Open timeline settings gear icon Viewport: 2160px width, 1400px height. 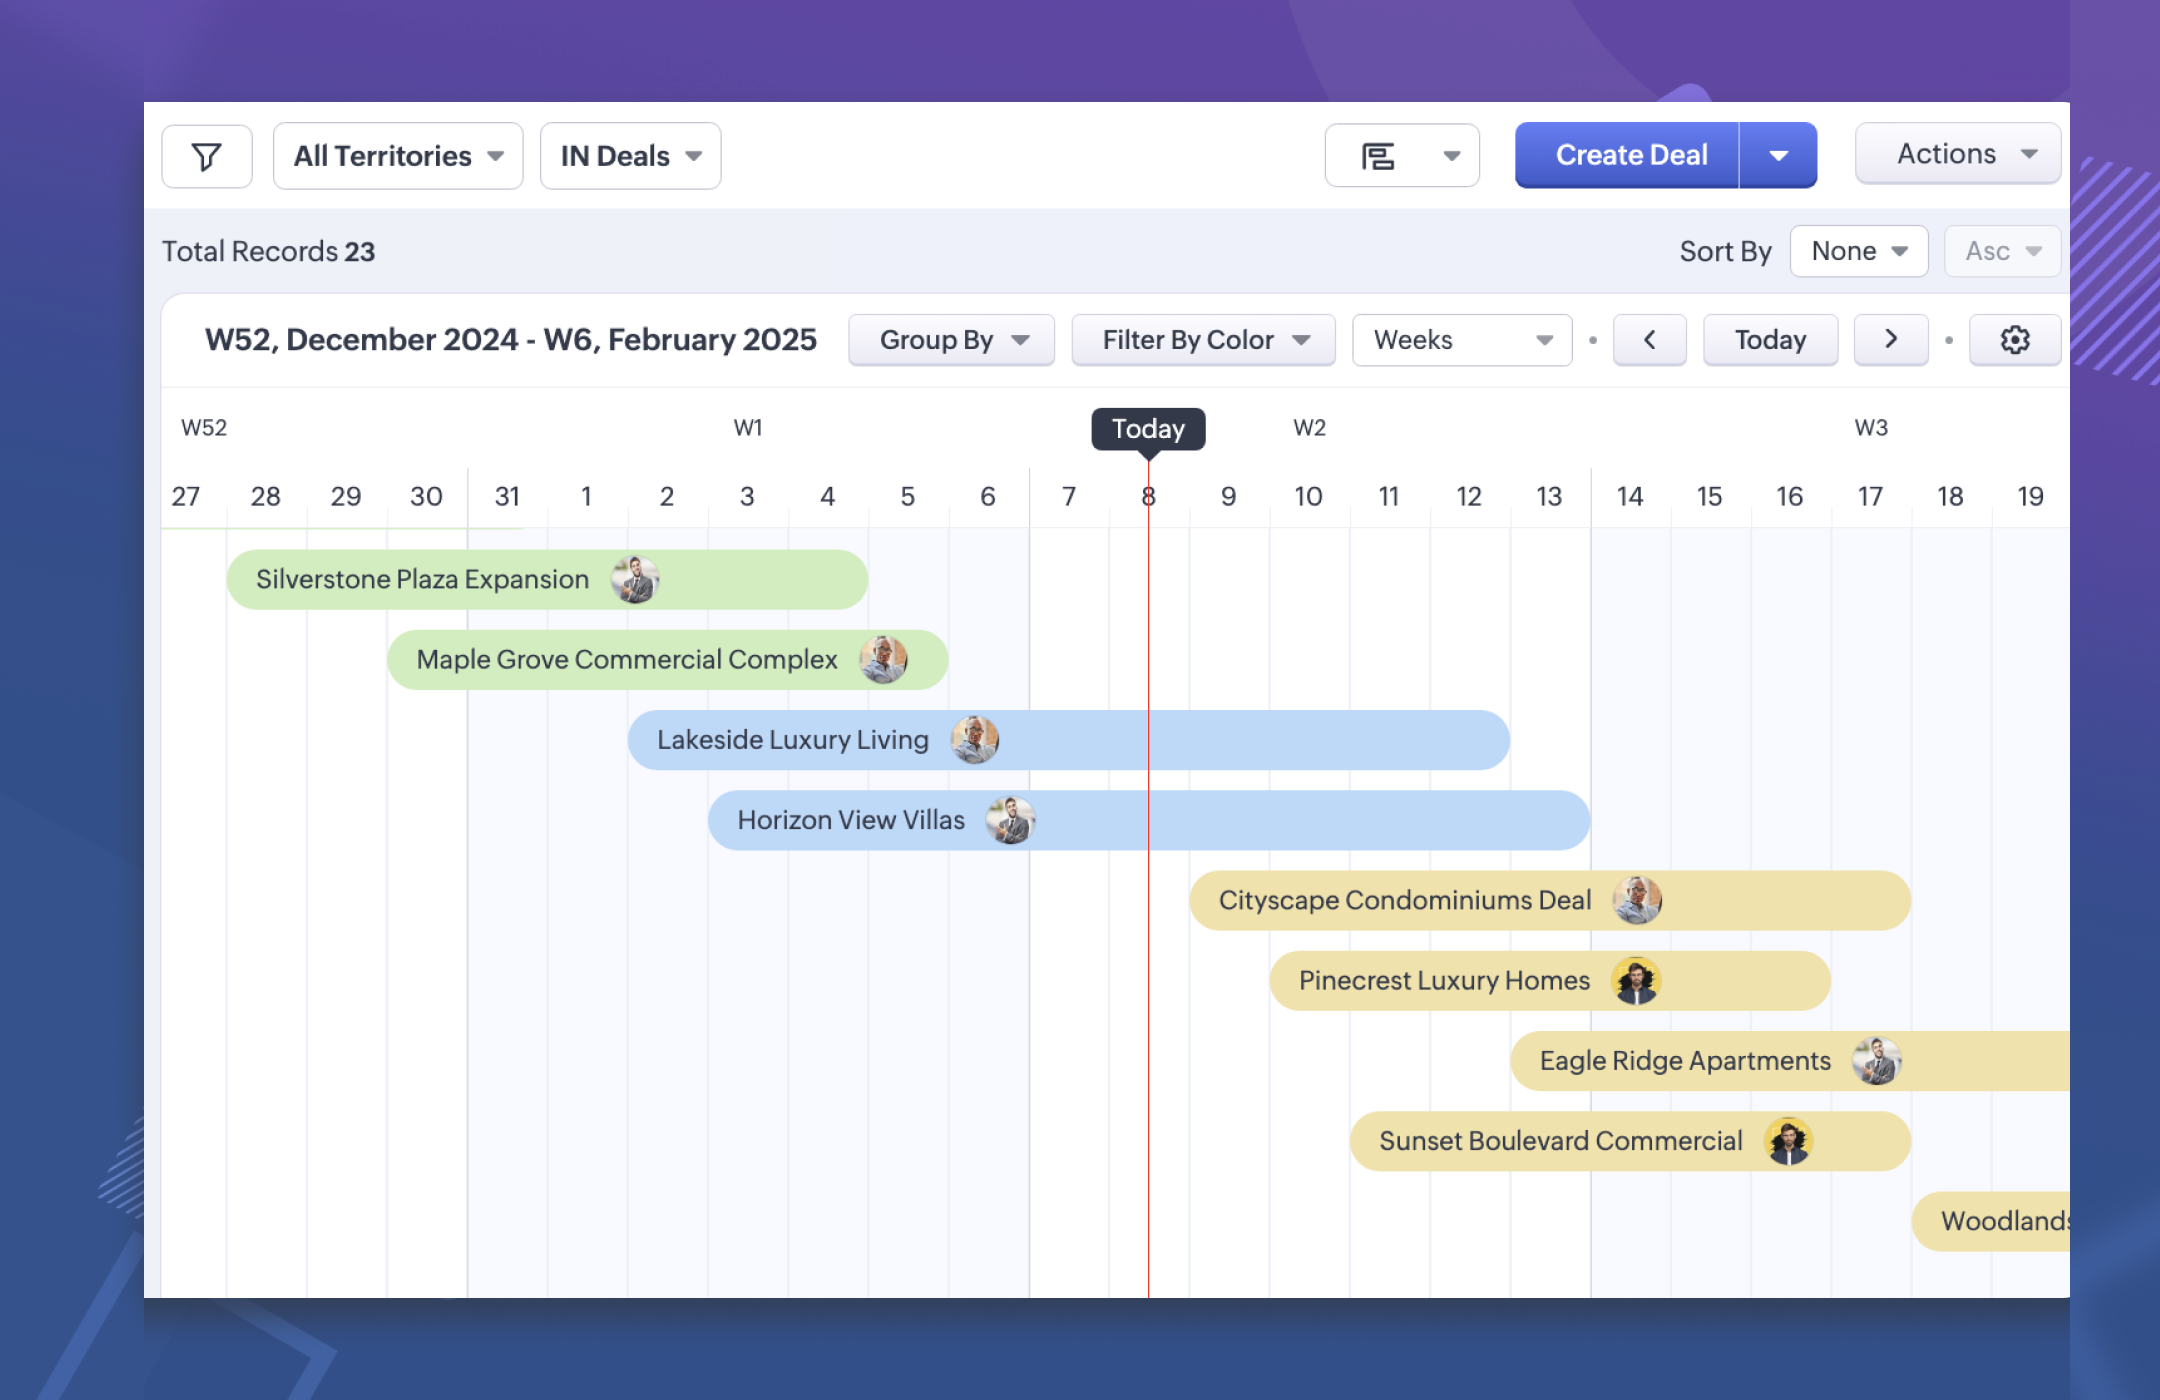click(x=2014, y=340)
